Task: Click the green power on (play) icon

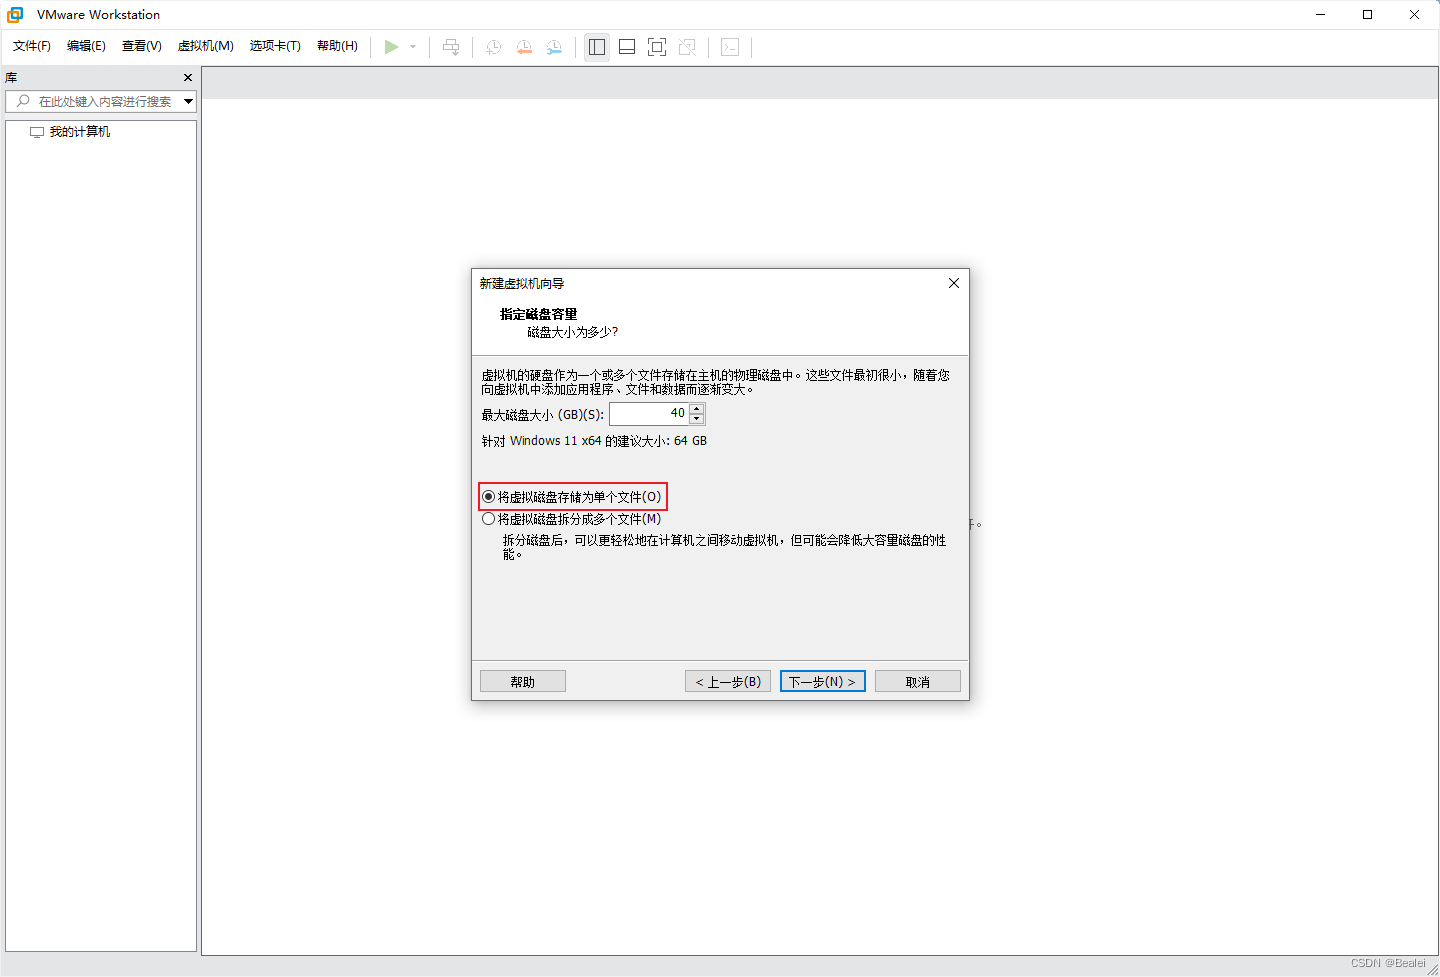Action: [392, 47]
